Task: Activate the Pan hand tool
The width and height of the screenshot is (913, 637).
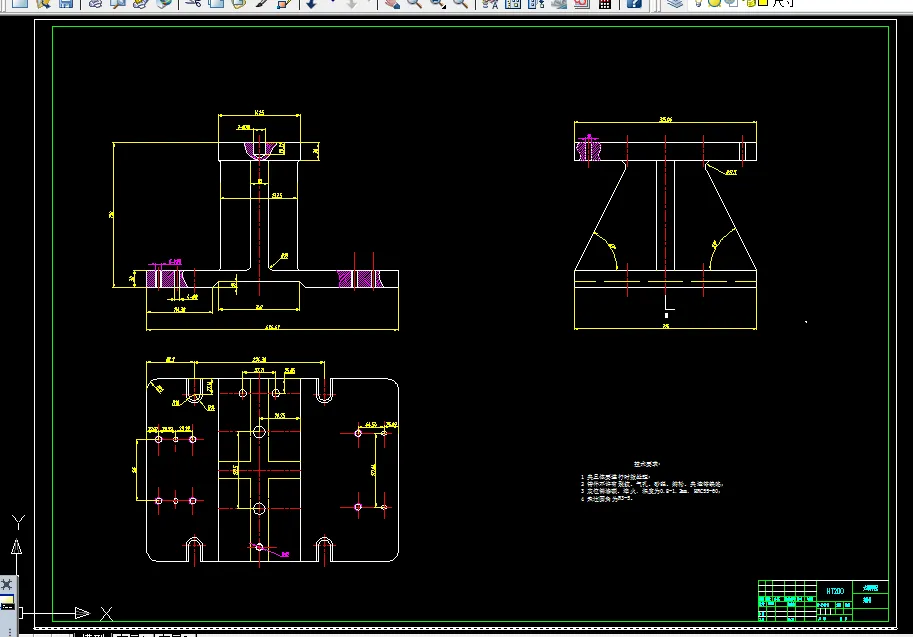Action: 392,3
